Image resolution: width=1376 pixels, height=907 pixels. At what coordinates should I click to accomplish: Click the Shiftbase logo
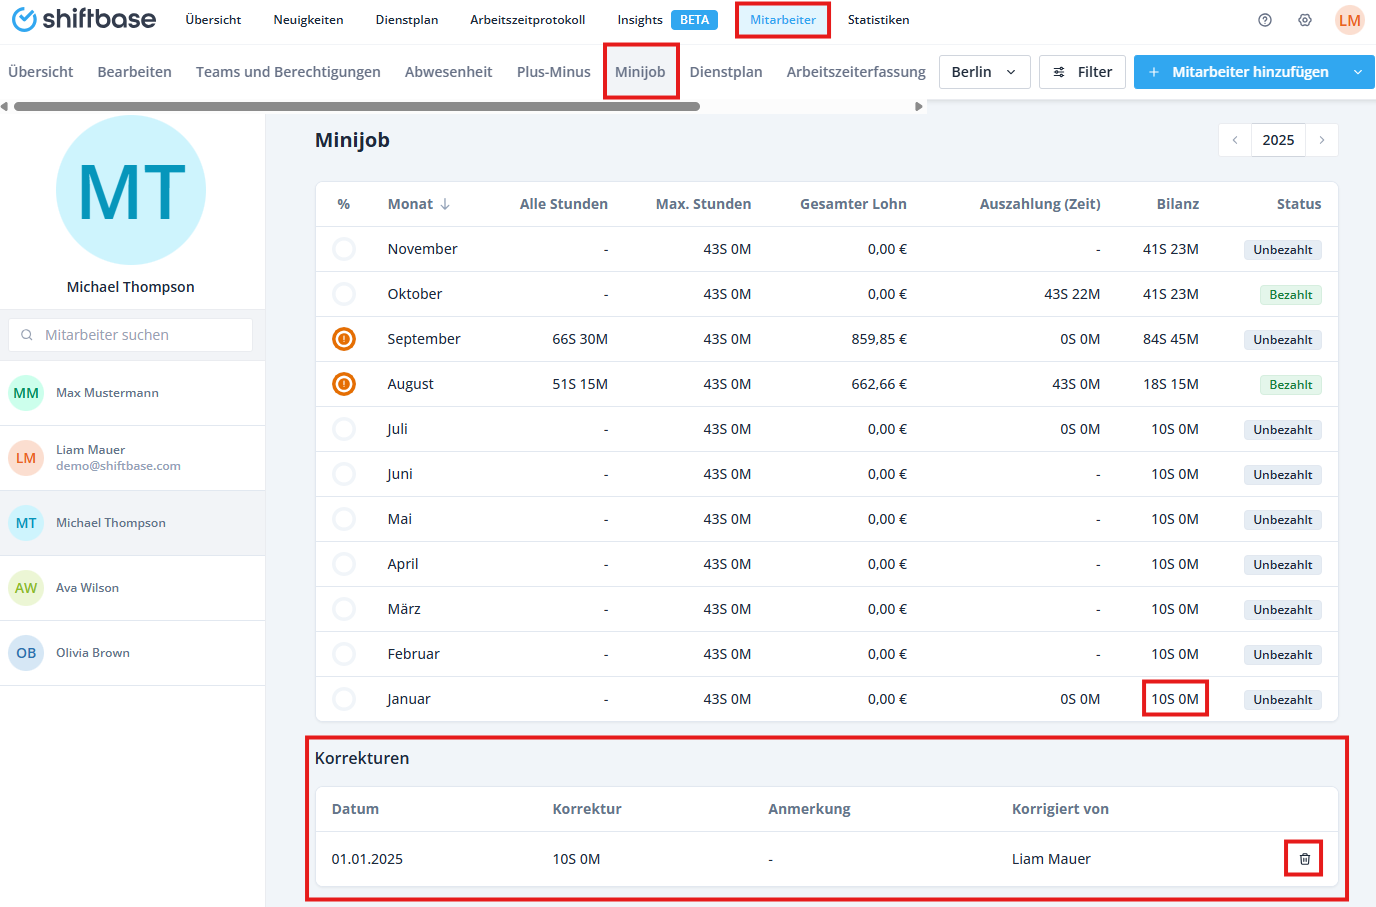pyautogui.click(x=84, y=20)
